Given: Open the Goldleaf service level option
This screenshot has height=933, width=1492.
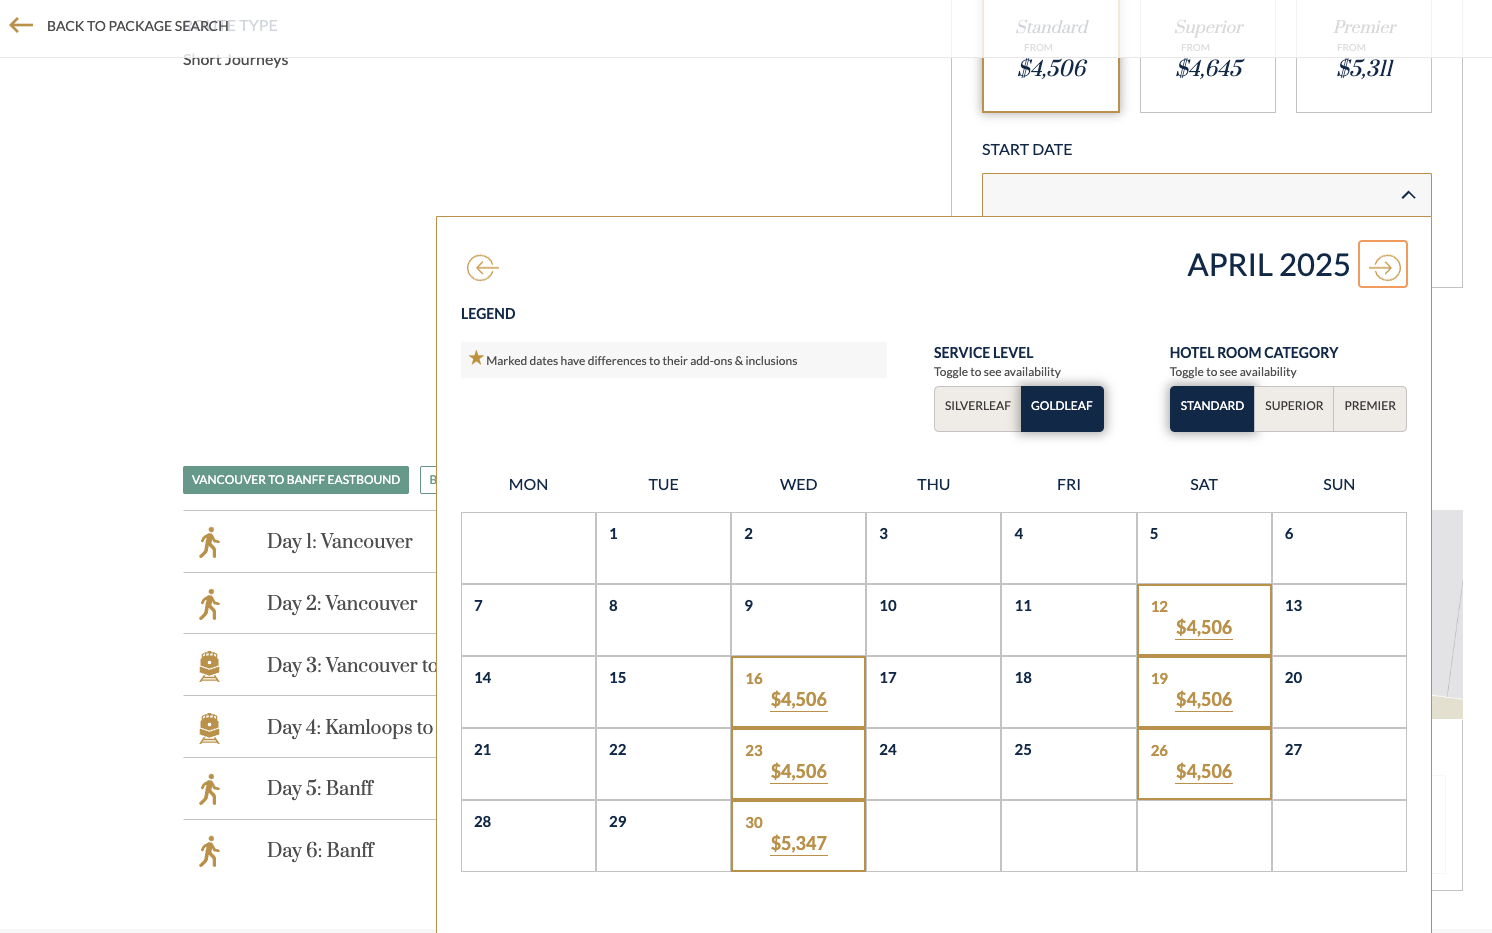Looking at the screenshot, I should [x=1062, y=406].
